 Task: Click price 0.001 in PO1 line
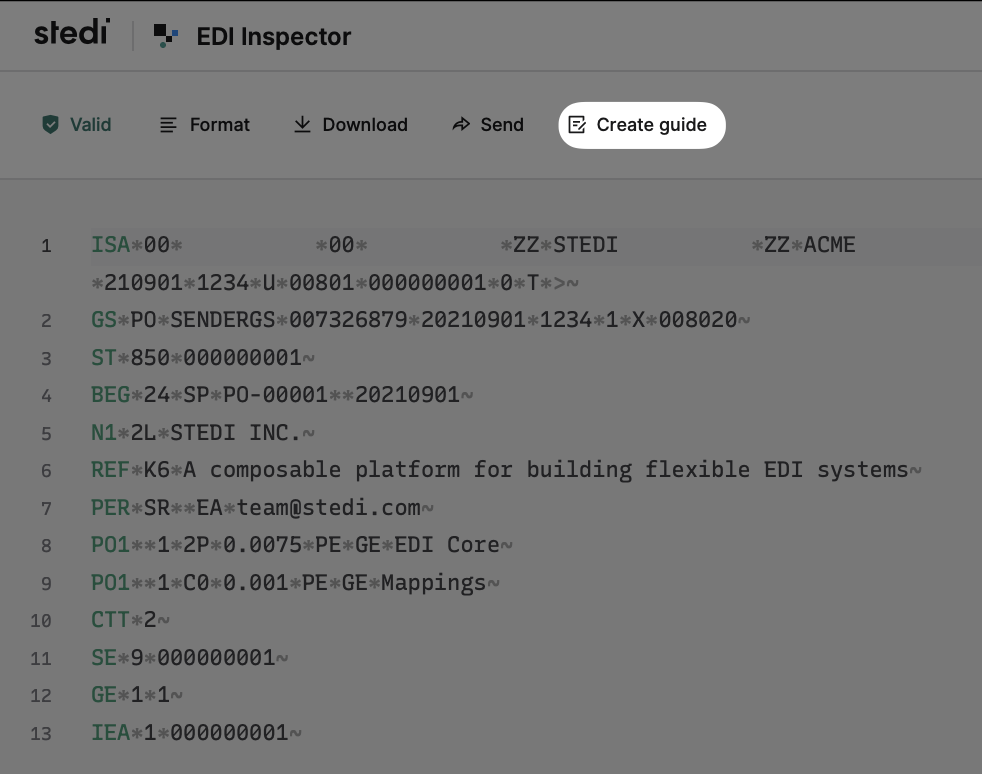click(x=256, y=583)
